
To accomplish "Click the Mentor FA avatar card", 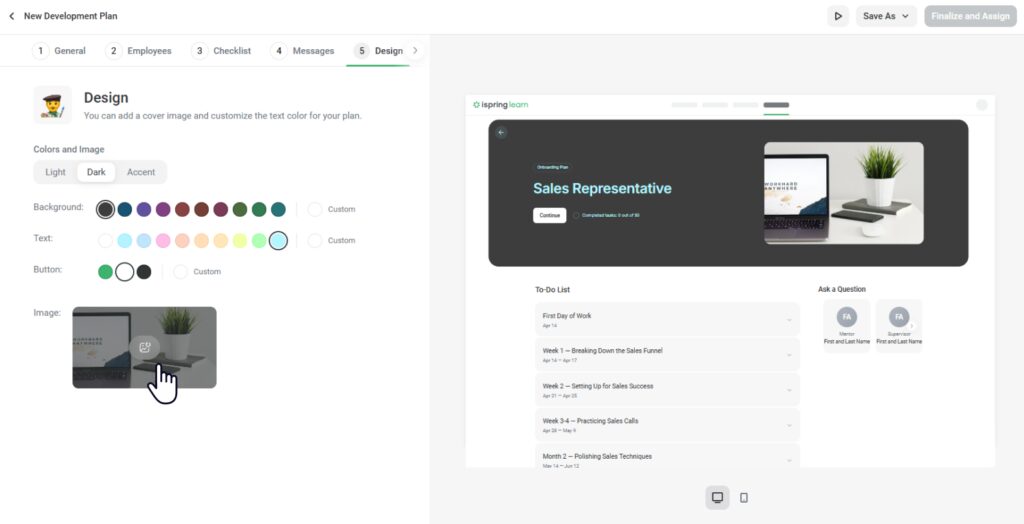I will [x=846, y=325].
